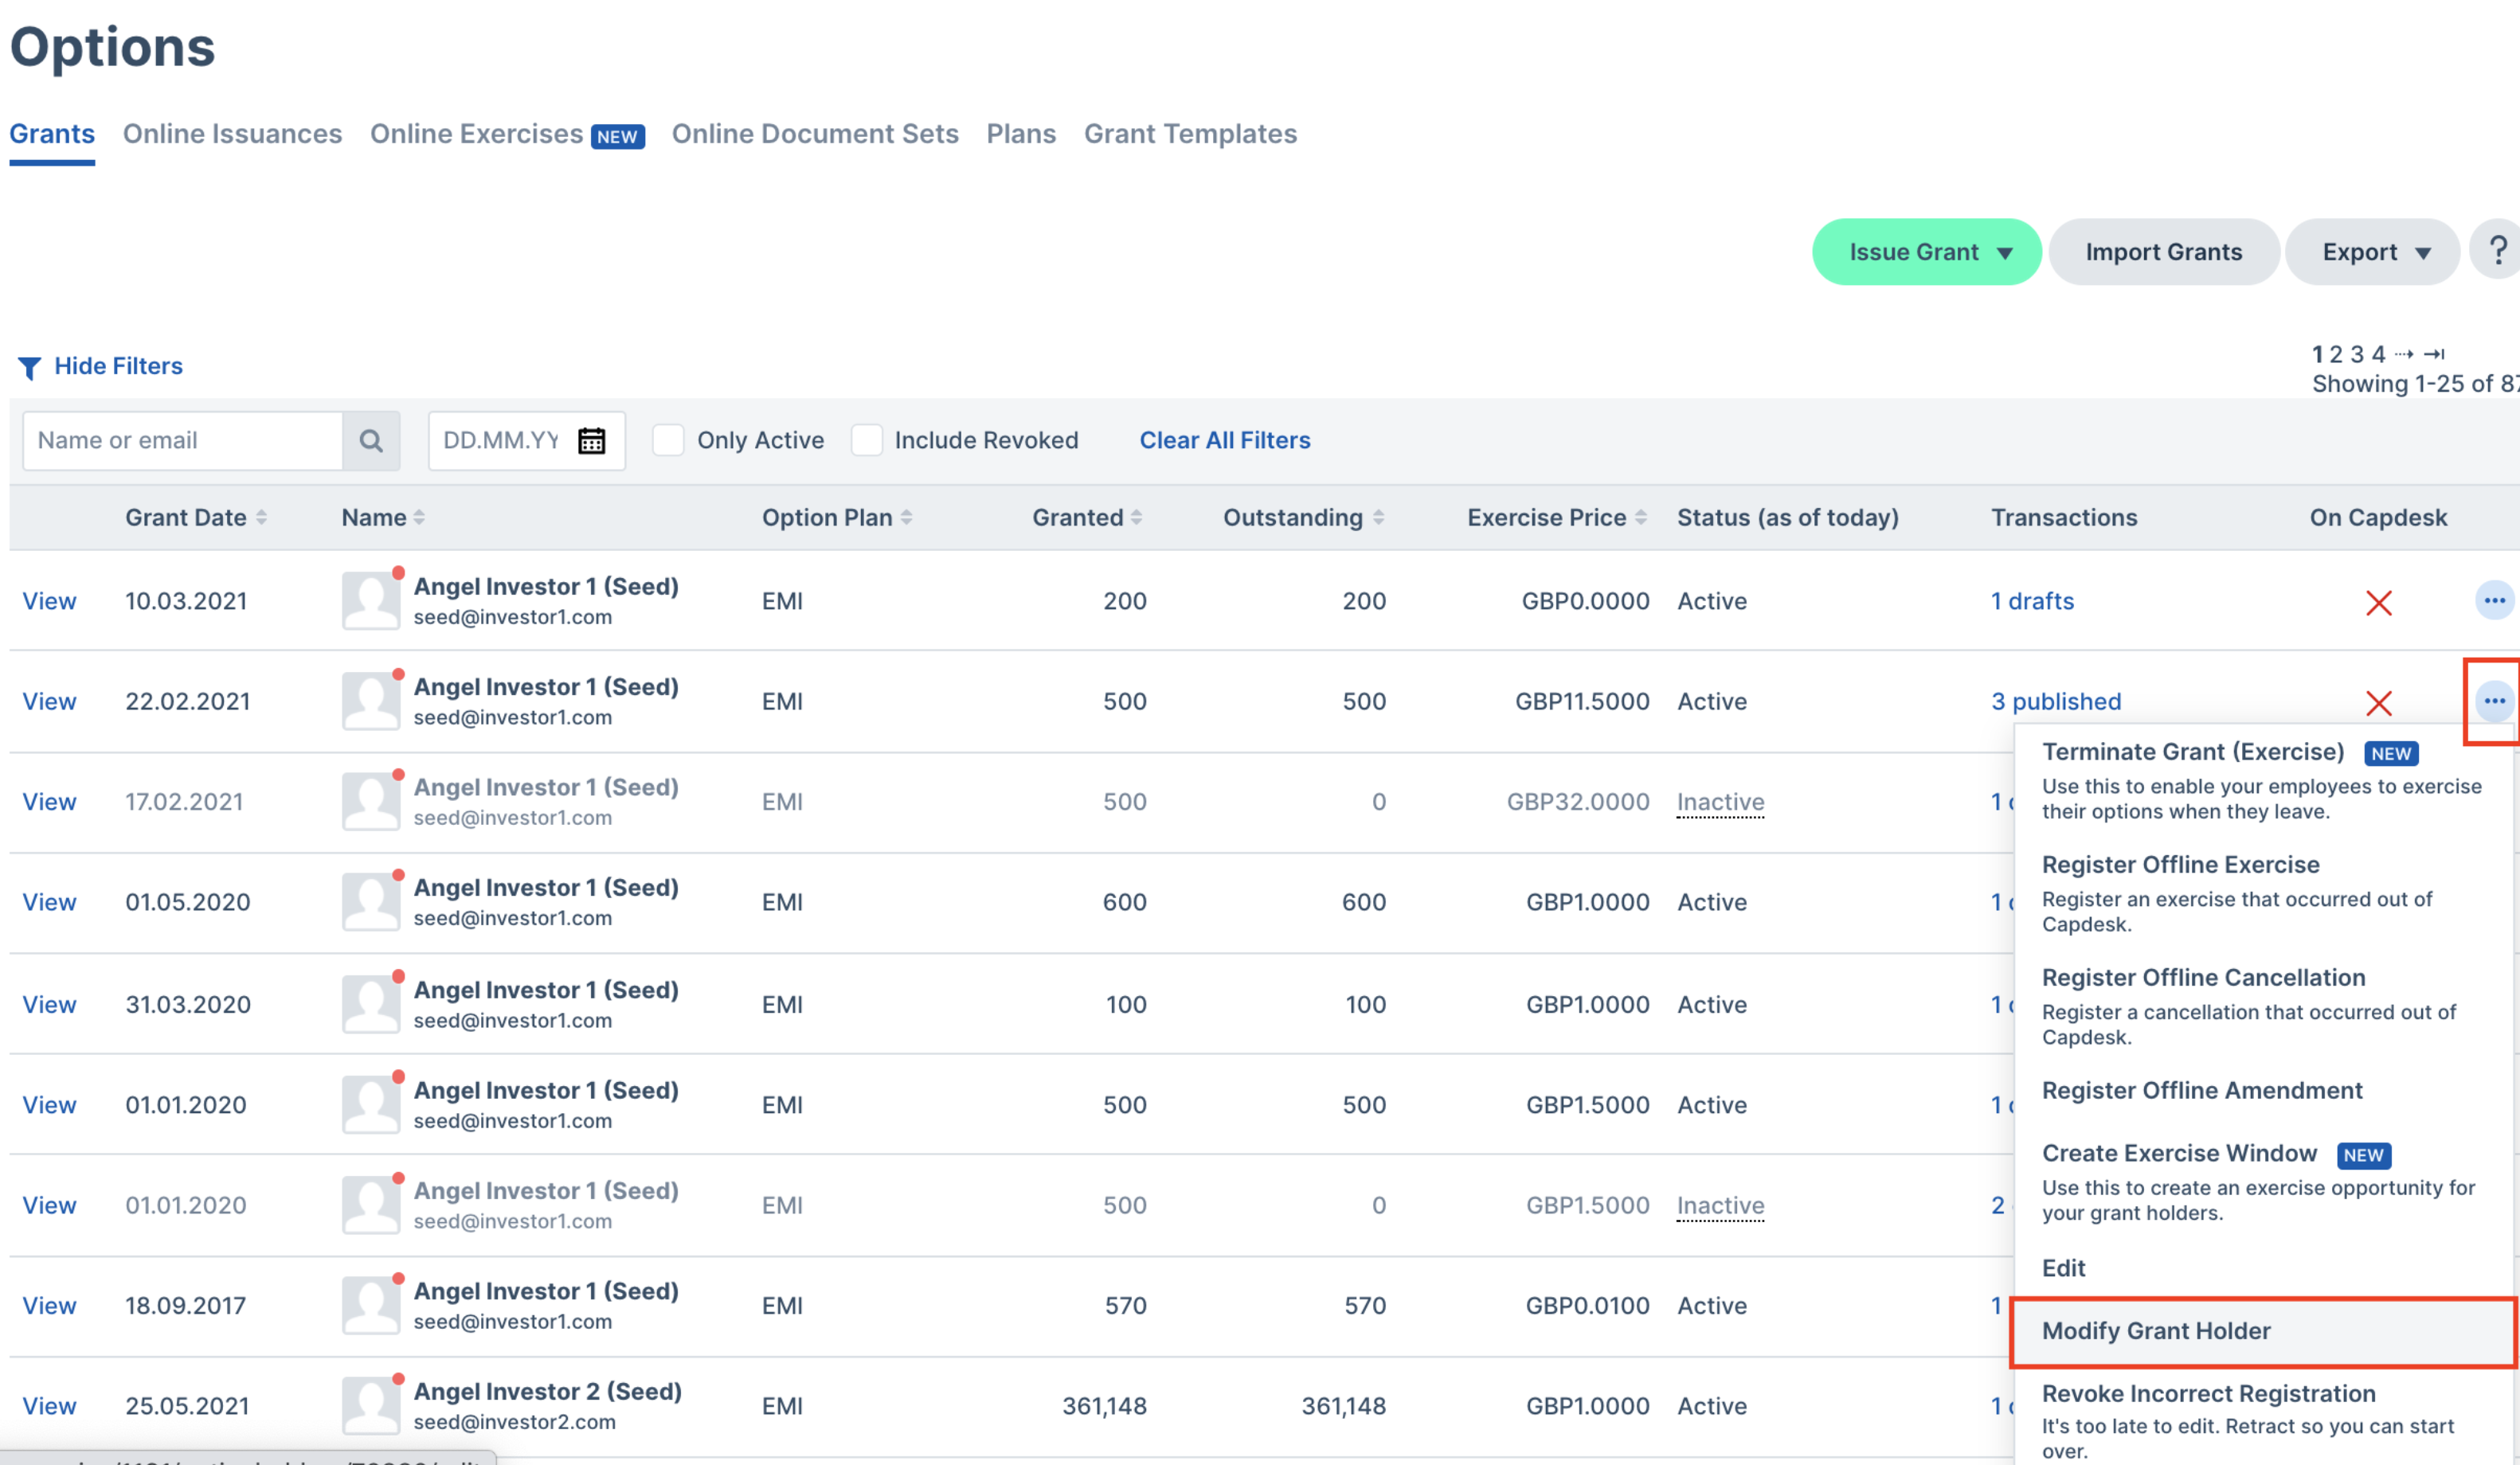Click Inactive status of 17.02.2021 grant

(x=1720, y=802)
